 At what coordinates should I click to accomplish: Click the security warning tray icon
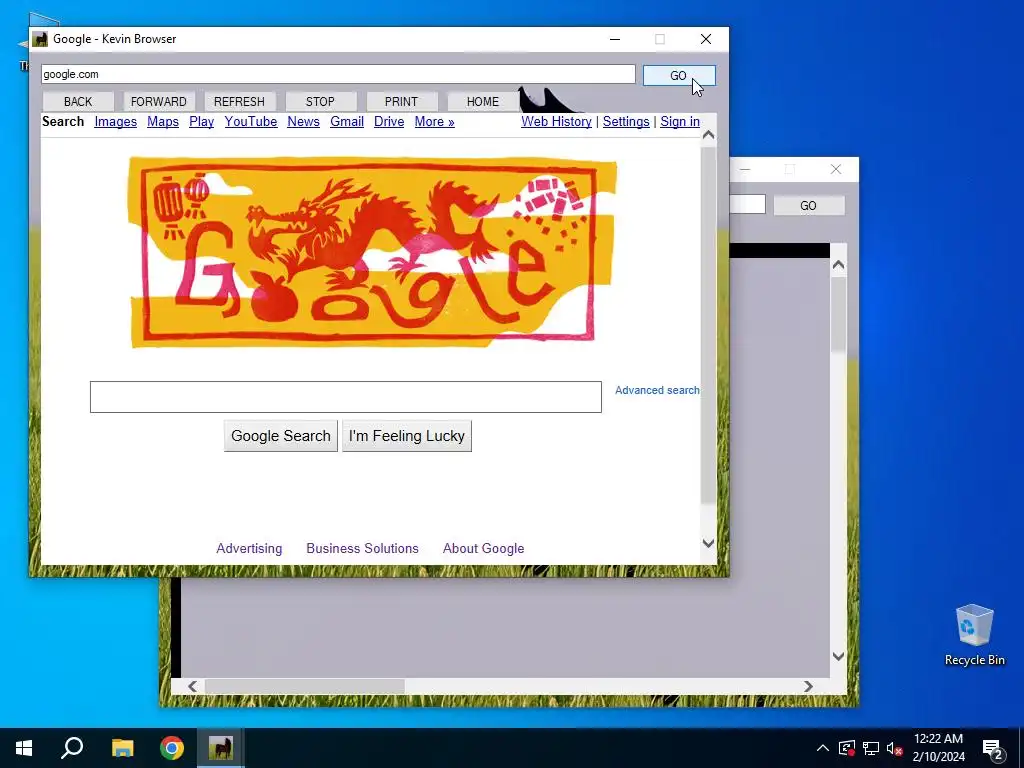847,748
